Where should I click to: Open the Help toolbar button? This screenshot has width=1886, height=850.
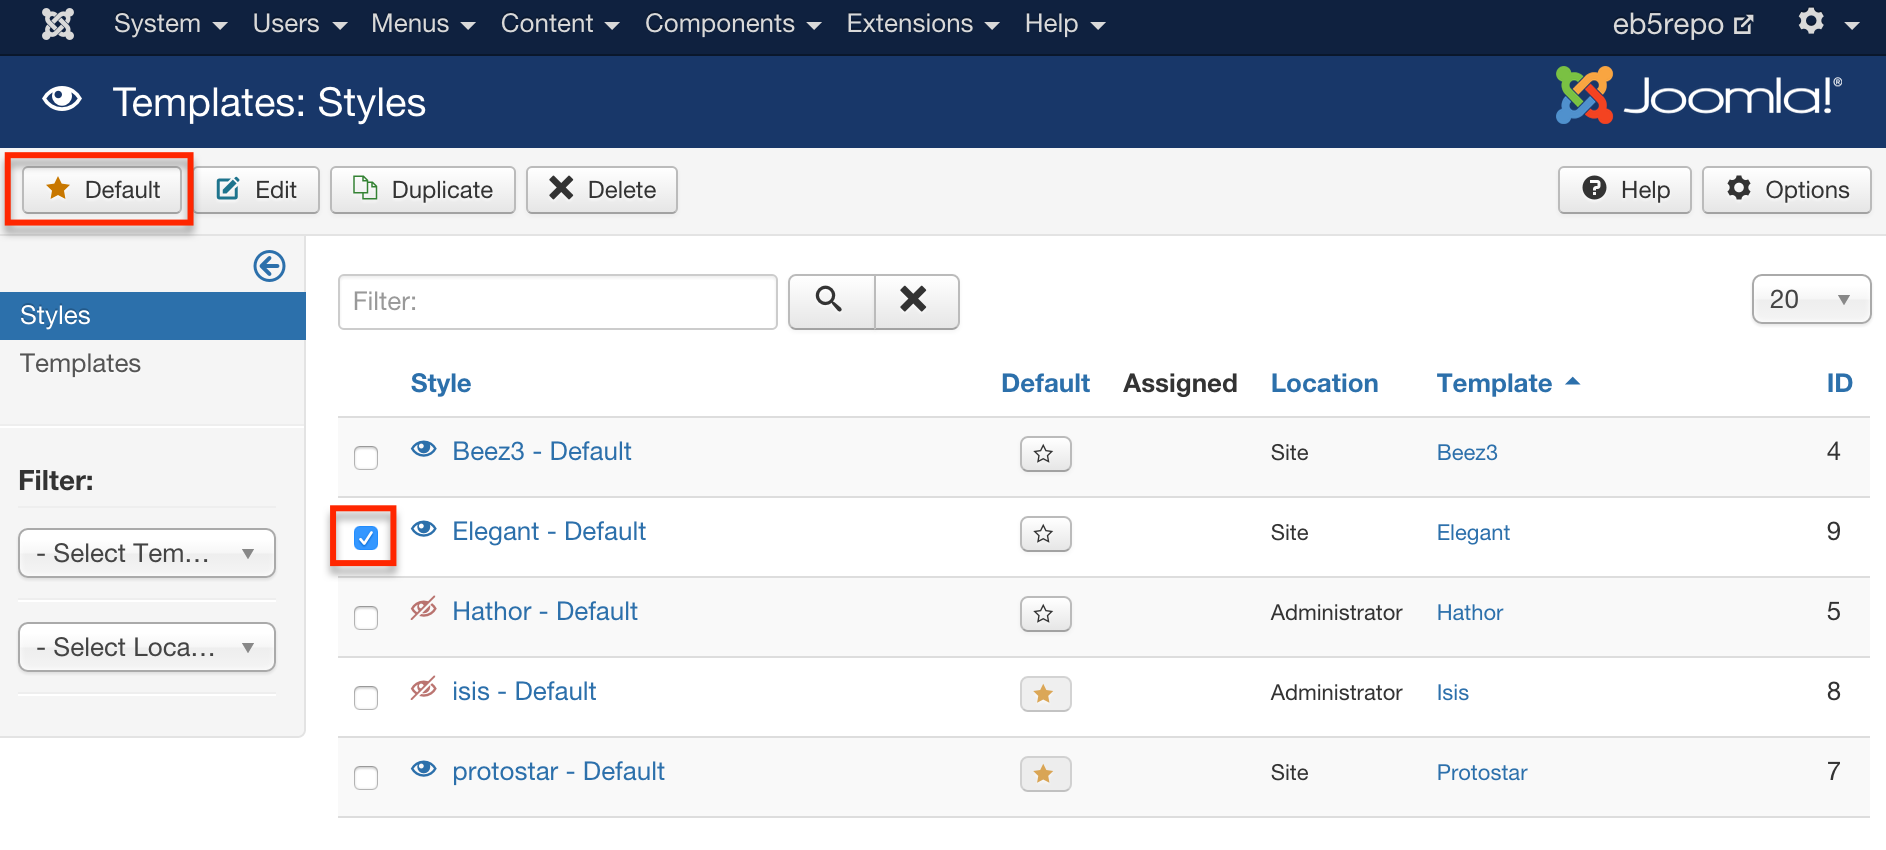(1625, 190)
